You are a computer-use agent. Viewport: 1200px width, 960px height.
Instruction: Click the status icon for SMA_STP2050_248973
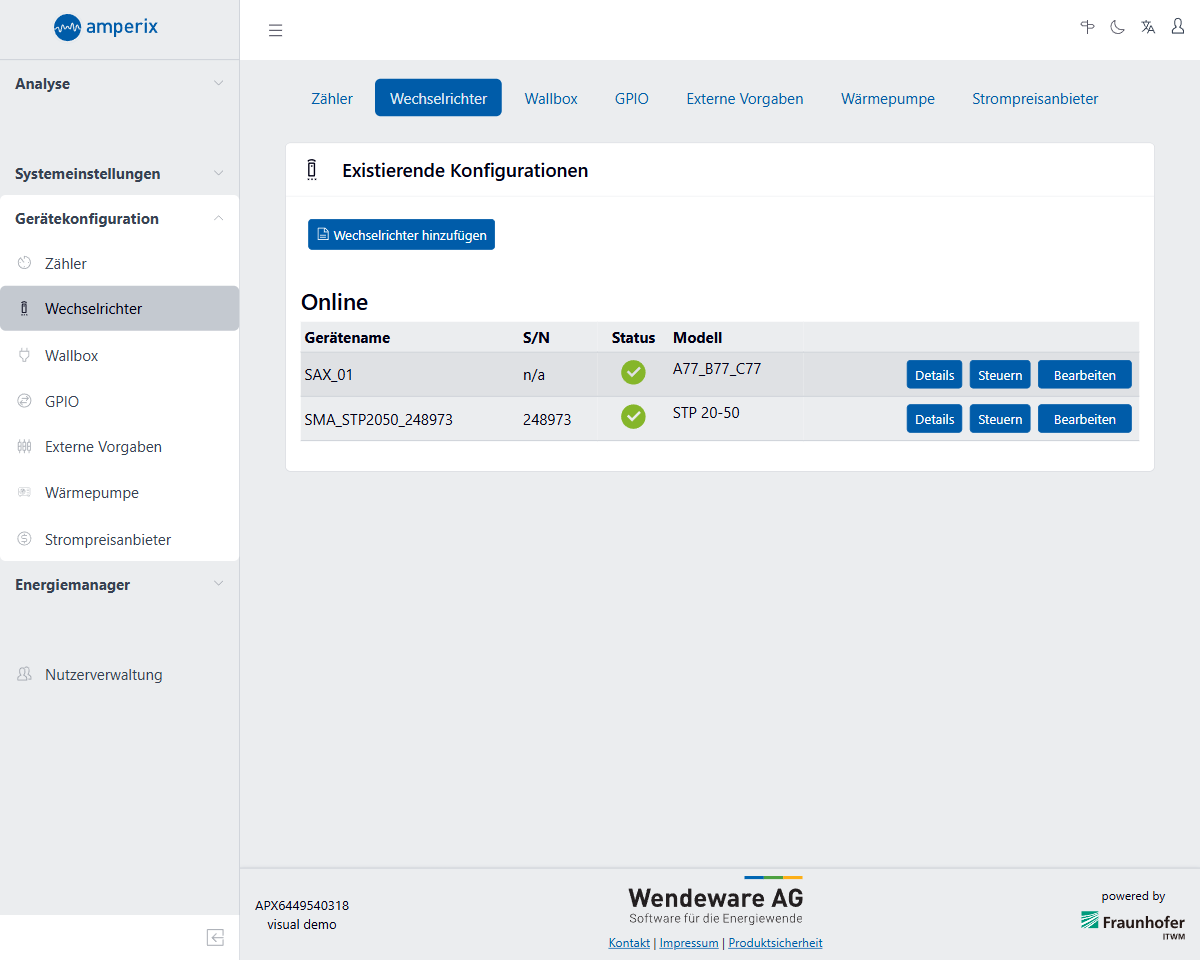click(633, 417)
